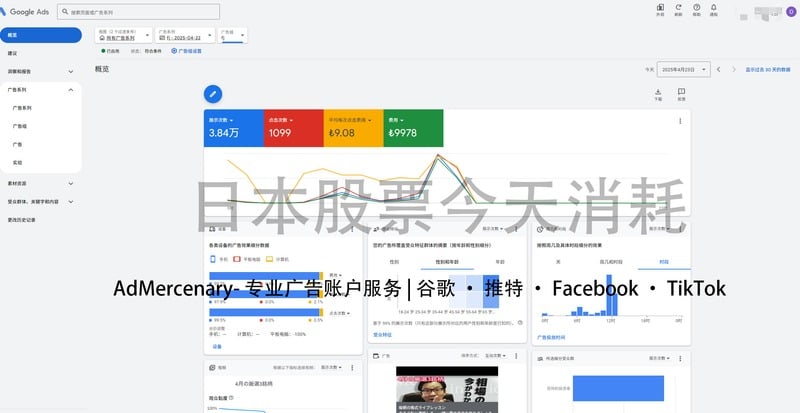Open date picker showing 2025年4月23日
800x413 pixels.
pyautogui.click(x=683, y=69)
